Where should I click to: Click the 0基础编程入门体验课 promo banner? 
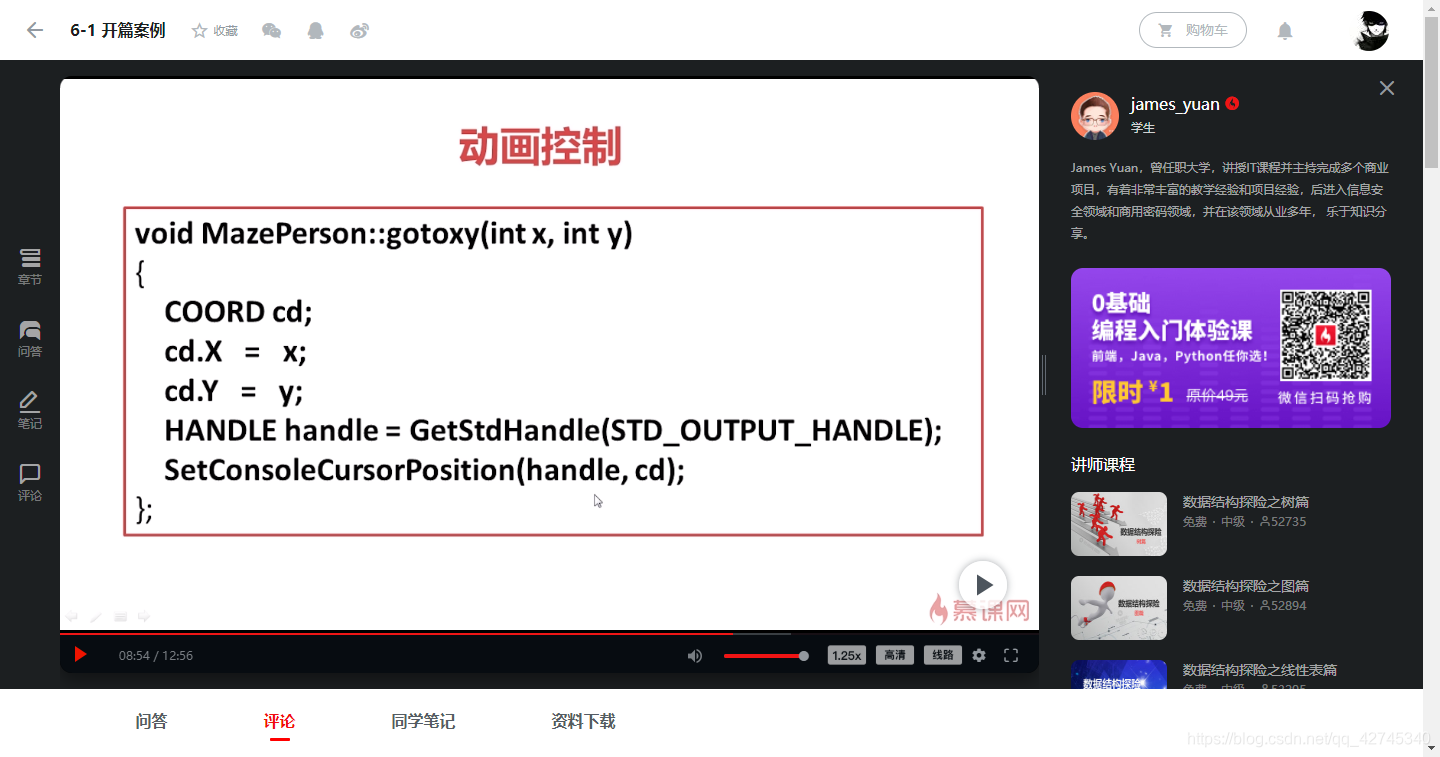[x=1231, y=348]
